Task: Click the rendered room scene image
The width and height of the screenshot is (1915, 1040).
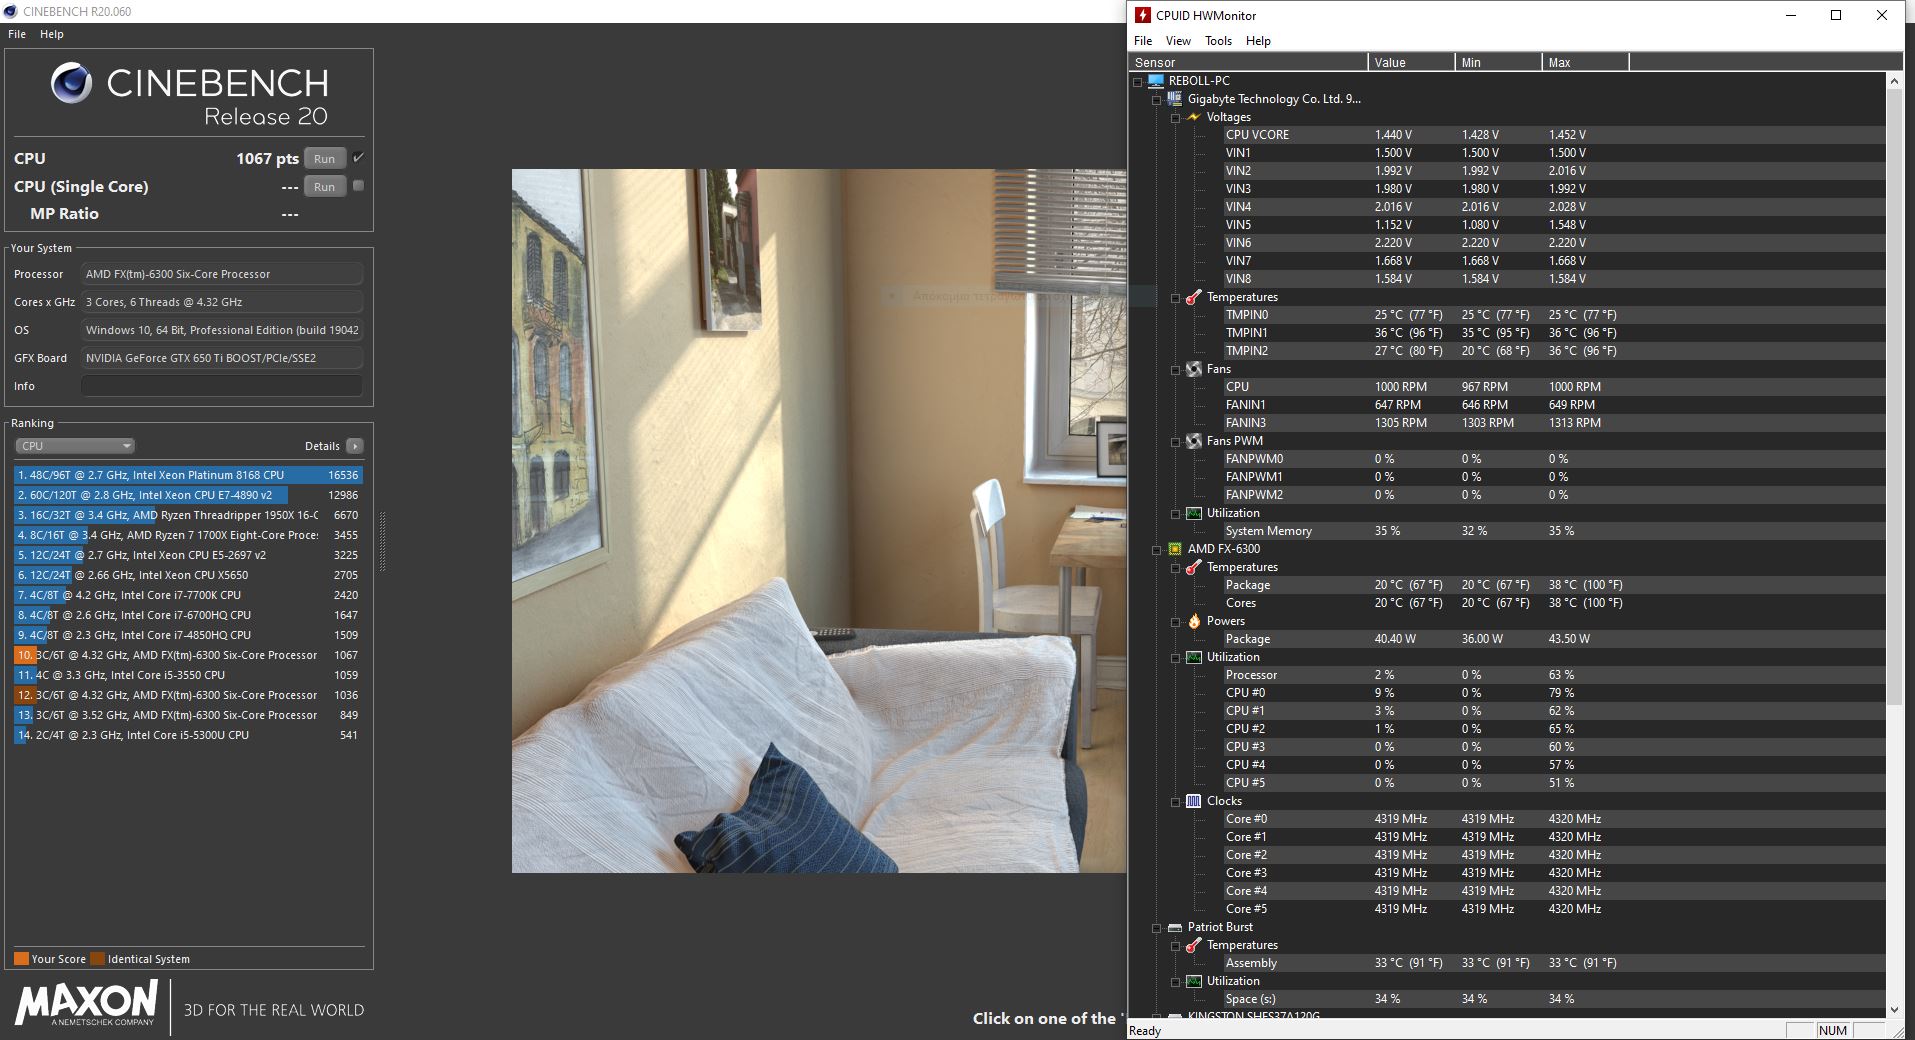Action: click(818, 520)
